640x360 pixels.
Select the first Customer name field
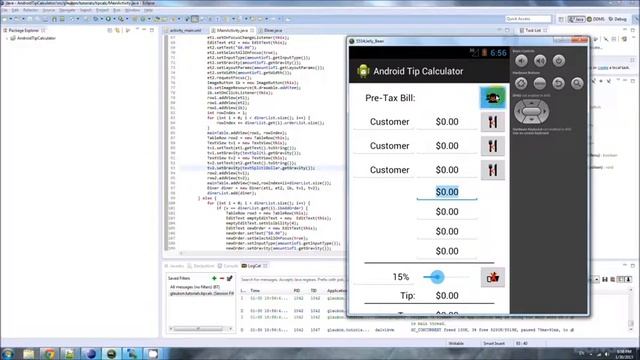pyautogui.click(x=384, y=122)
